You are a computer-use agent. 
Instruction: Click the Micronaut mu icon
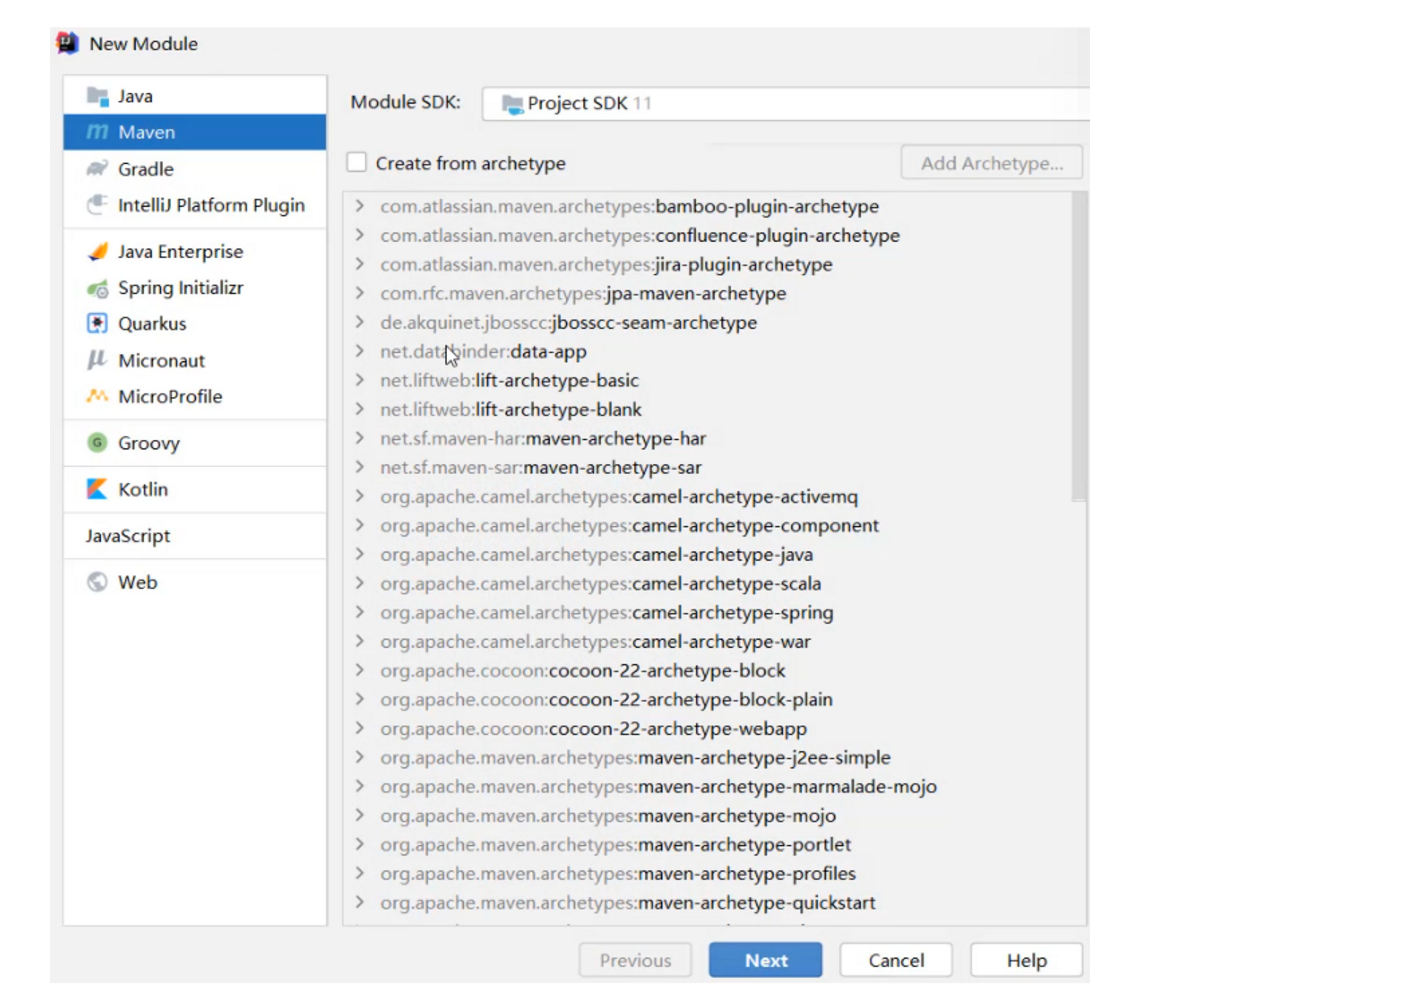coord(97,360)
